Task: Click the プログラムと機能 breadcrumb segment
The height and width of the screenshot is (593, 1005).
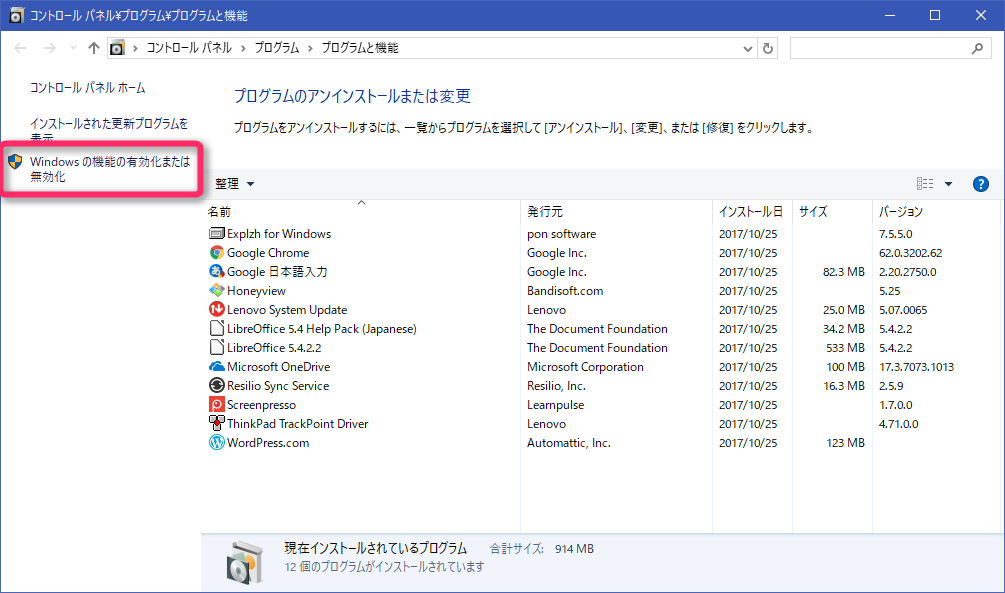Action: click(360, 48)
